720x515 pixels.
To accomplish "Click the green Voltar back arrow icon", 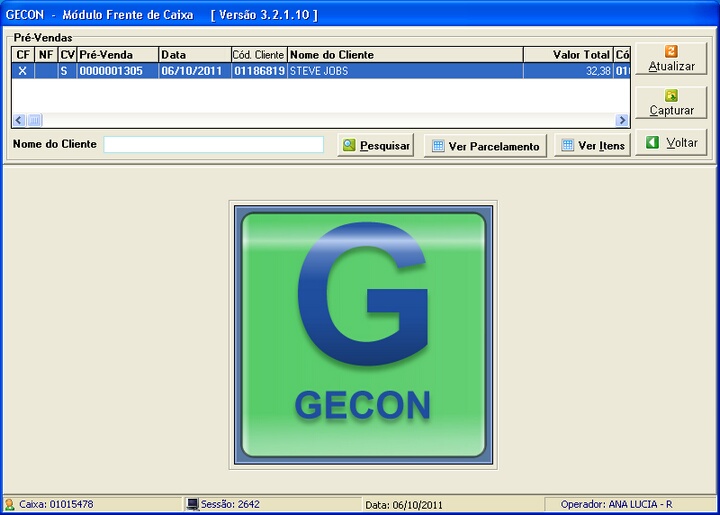I will click(652, 143).
